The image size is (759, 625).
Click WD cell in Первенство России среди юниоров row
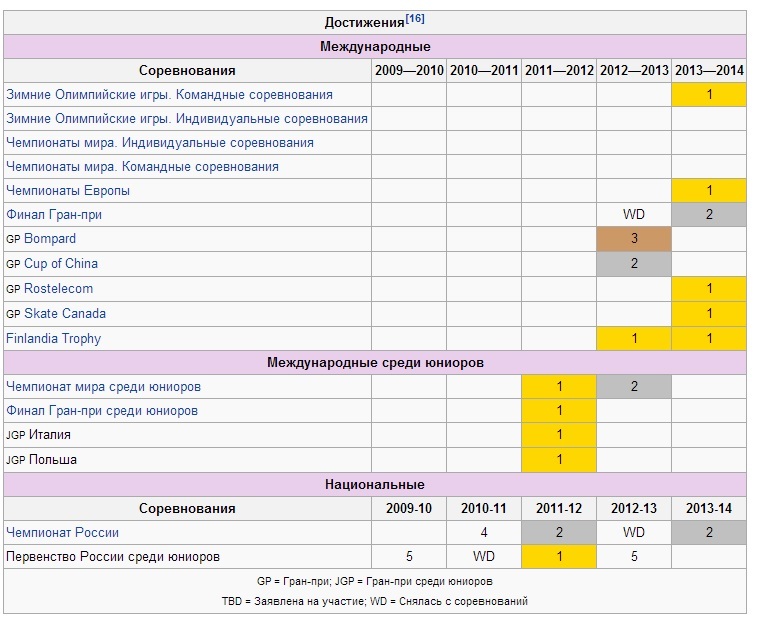click(484, 557)
